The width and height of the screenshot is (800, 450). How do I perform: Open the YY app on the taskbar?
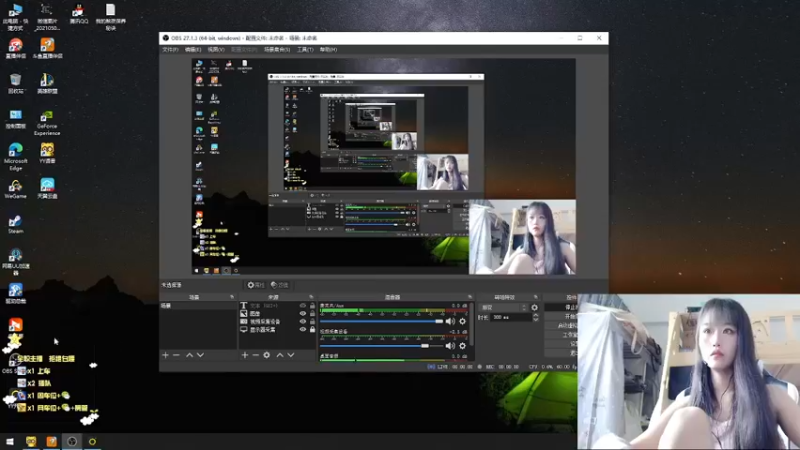[x=31, y=441]
